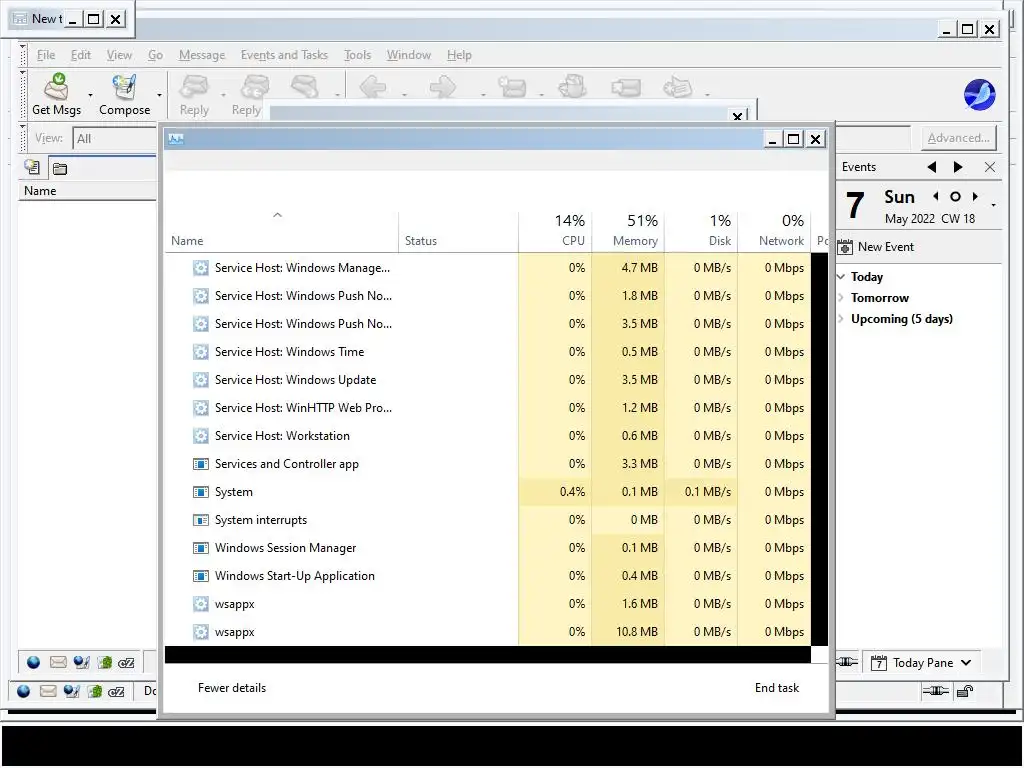Viewport: 1024px width, 768px height.
Task: Click the System process icon in Task Manager
Action: 200,492
